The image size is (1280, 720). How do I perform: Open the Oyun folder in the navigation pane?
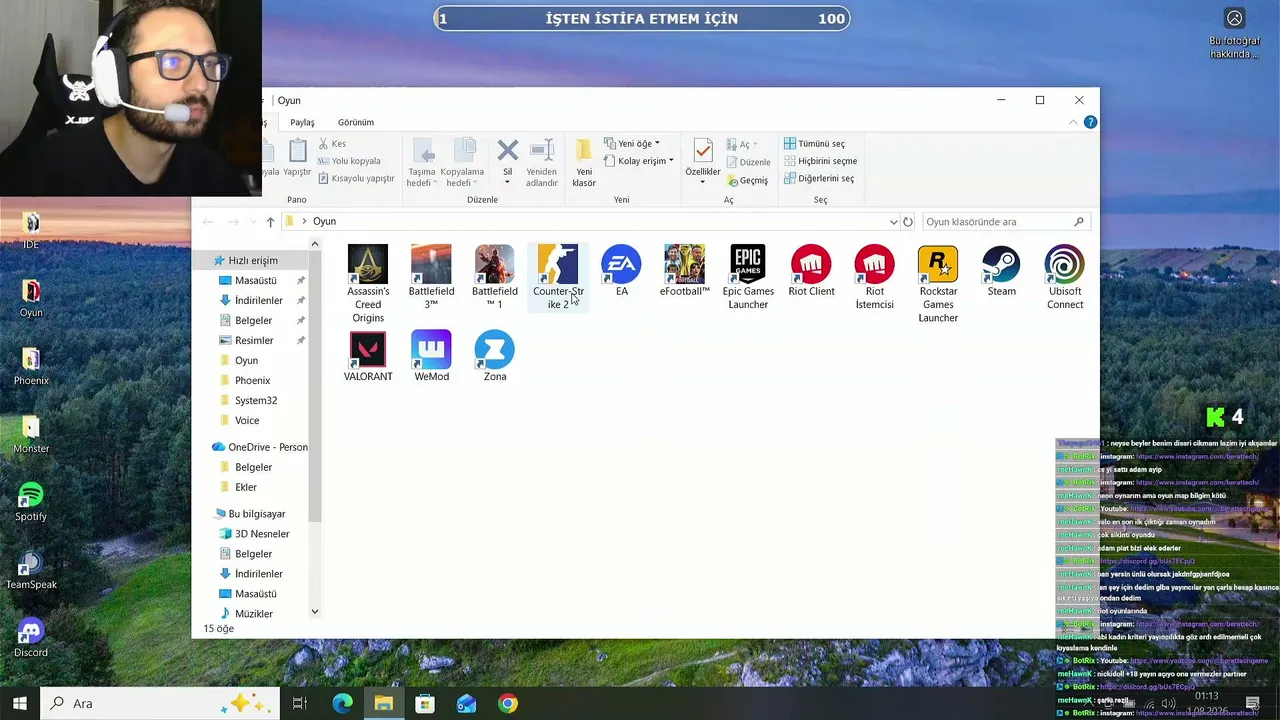(246, 360)
